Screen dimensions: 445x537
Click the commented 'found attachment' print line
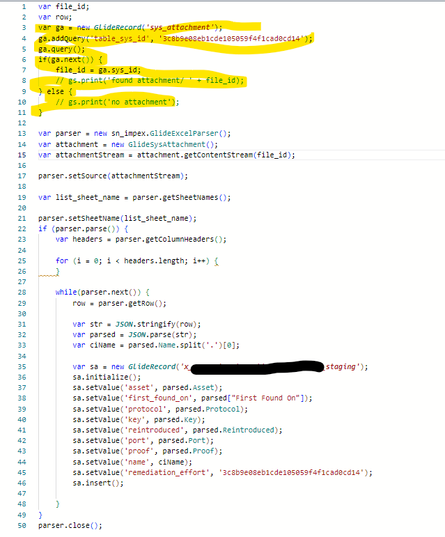click(x=150, y=81)
